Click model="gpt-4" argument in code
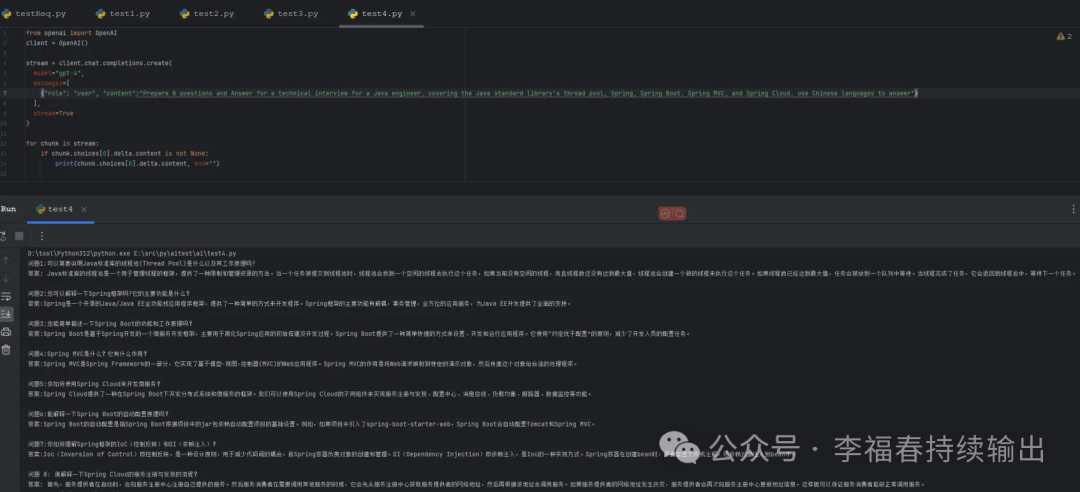 [59, 73]
